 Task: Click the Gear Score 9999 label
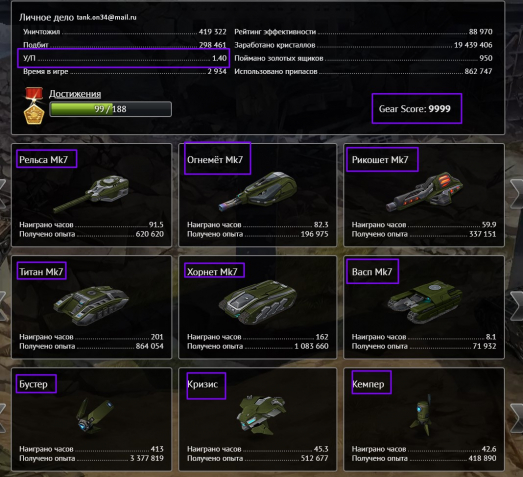tap(415, 109)
